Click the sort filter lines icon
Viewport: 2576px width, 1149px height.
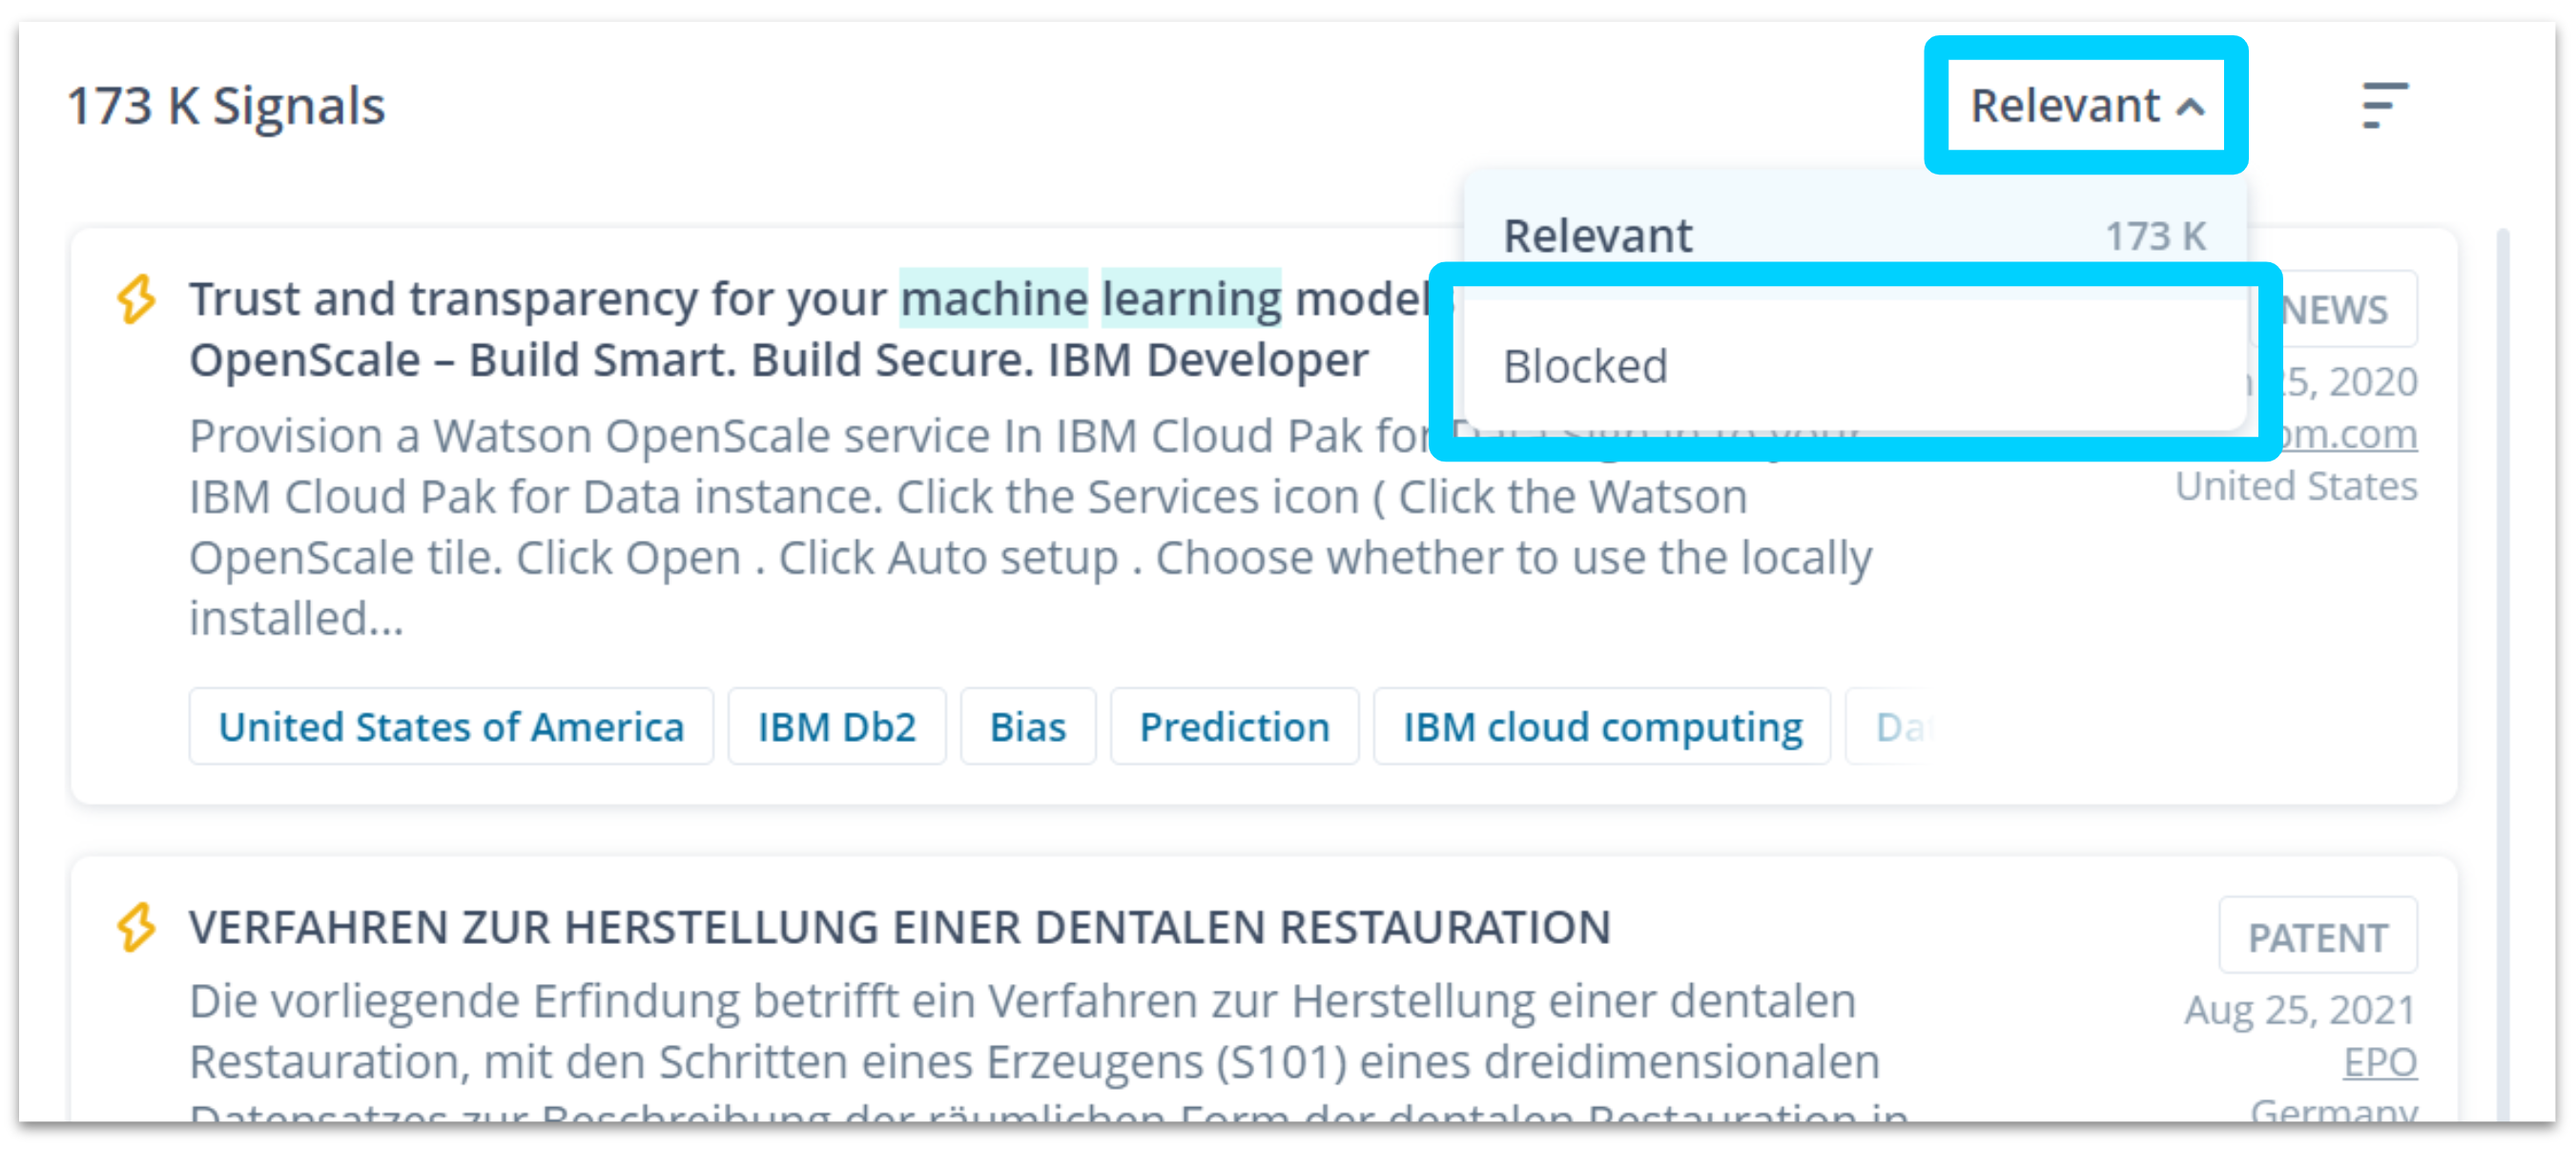tap(2384, 105)
